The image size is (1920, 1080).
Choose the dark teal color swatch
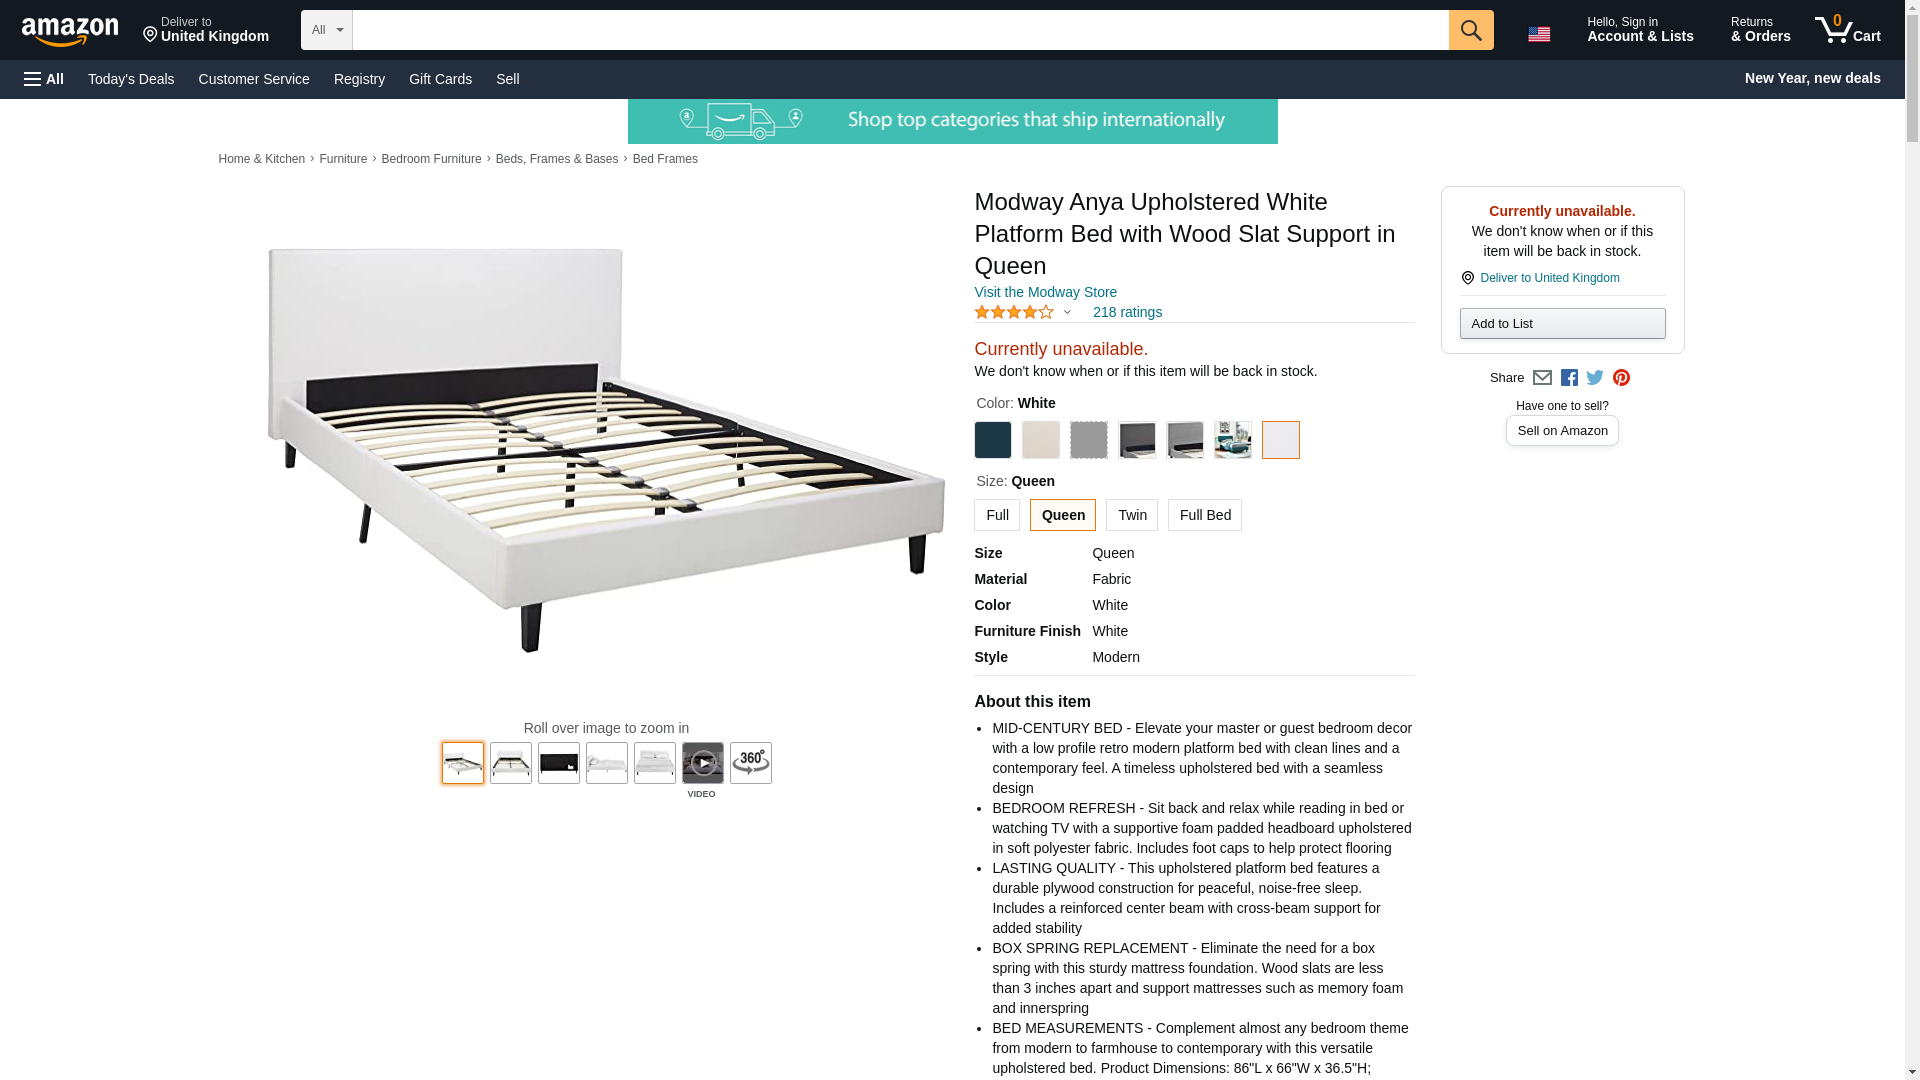992,440
